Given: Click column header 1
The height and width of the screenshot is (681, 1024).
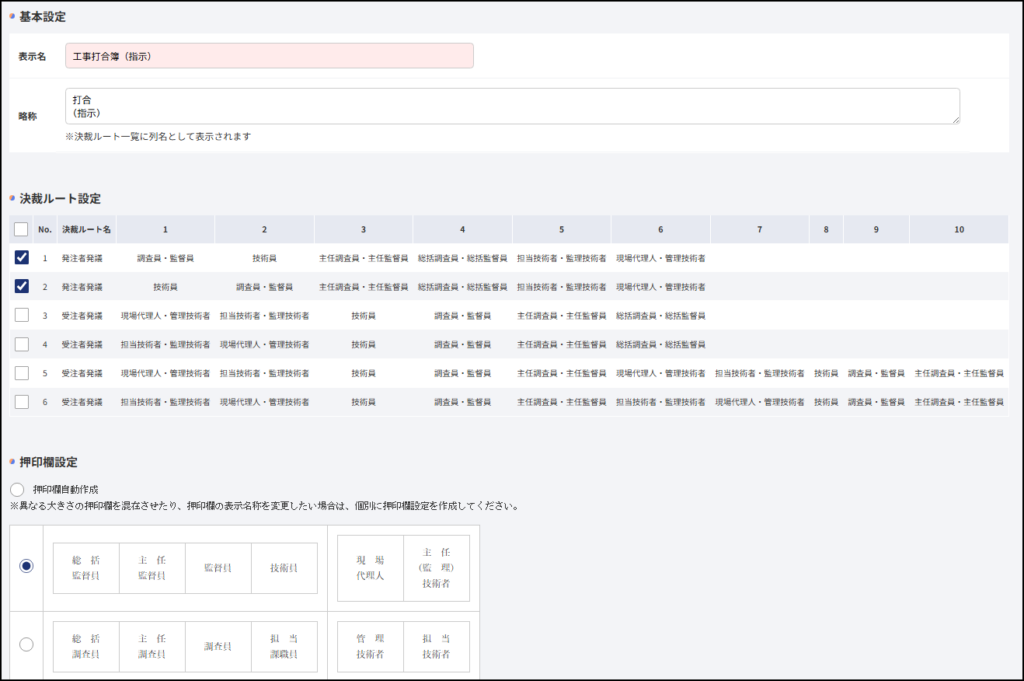Looking at the screenshot, I should pos(165,229).
